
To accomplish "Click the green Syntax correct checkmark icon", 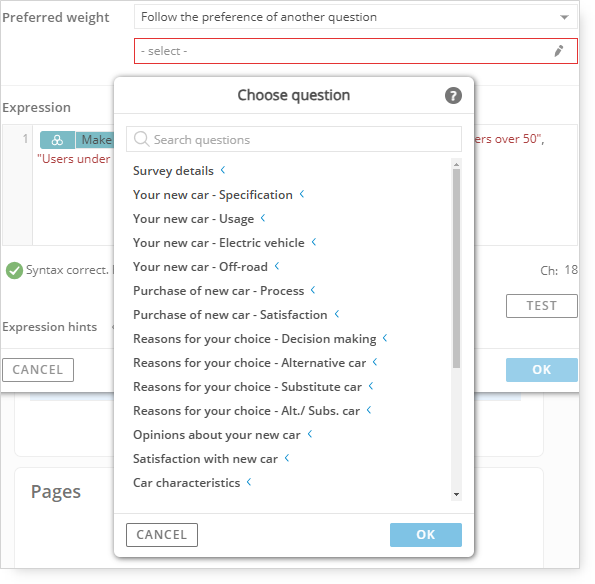I will click(x=14, y=271).
